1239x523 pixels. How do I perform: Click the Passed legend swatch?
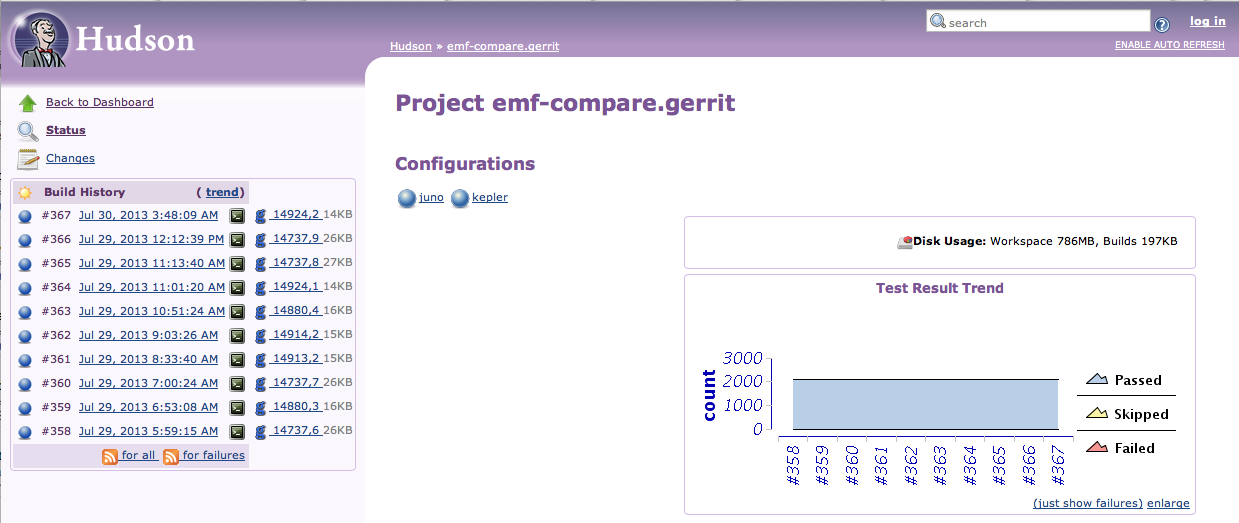click(1097, 379)
